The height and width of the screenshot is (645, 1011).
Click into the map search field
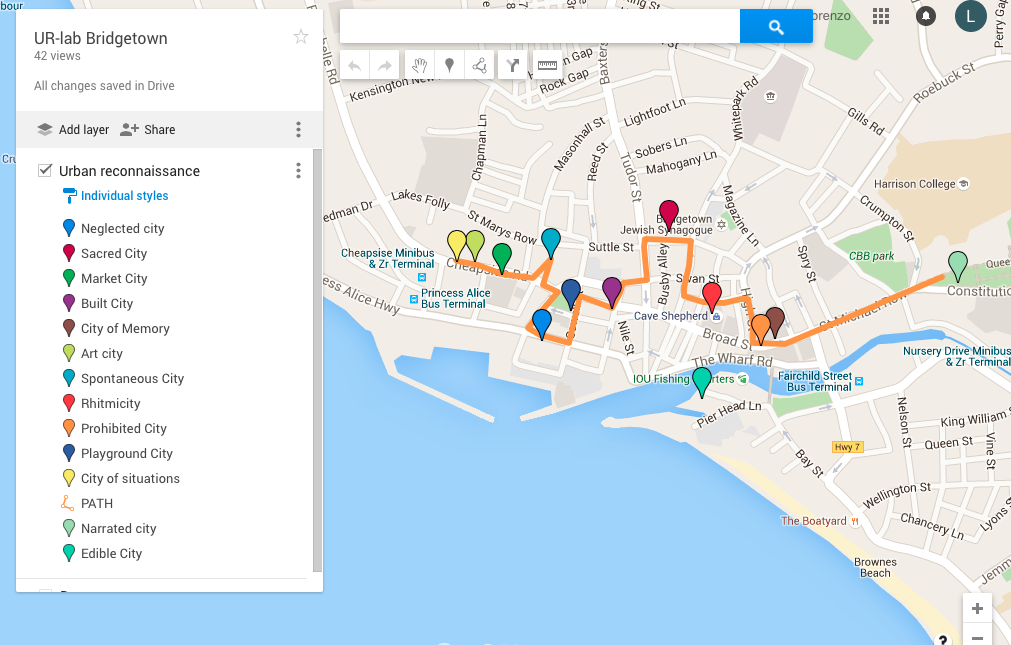540,26
